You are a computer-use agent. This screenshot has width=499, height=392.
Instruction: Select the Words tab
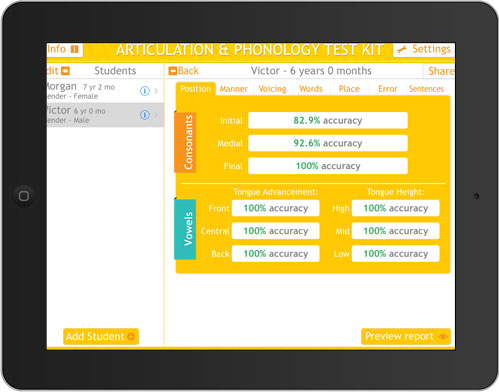[311, 89]
